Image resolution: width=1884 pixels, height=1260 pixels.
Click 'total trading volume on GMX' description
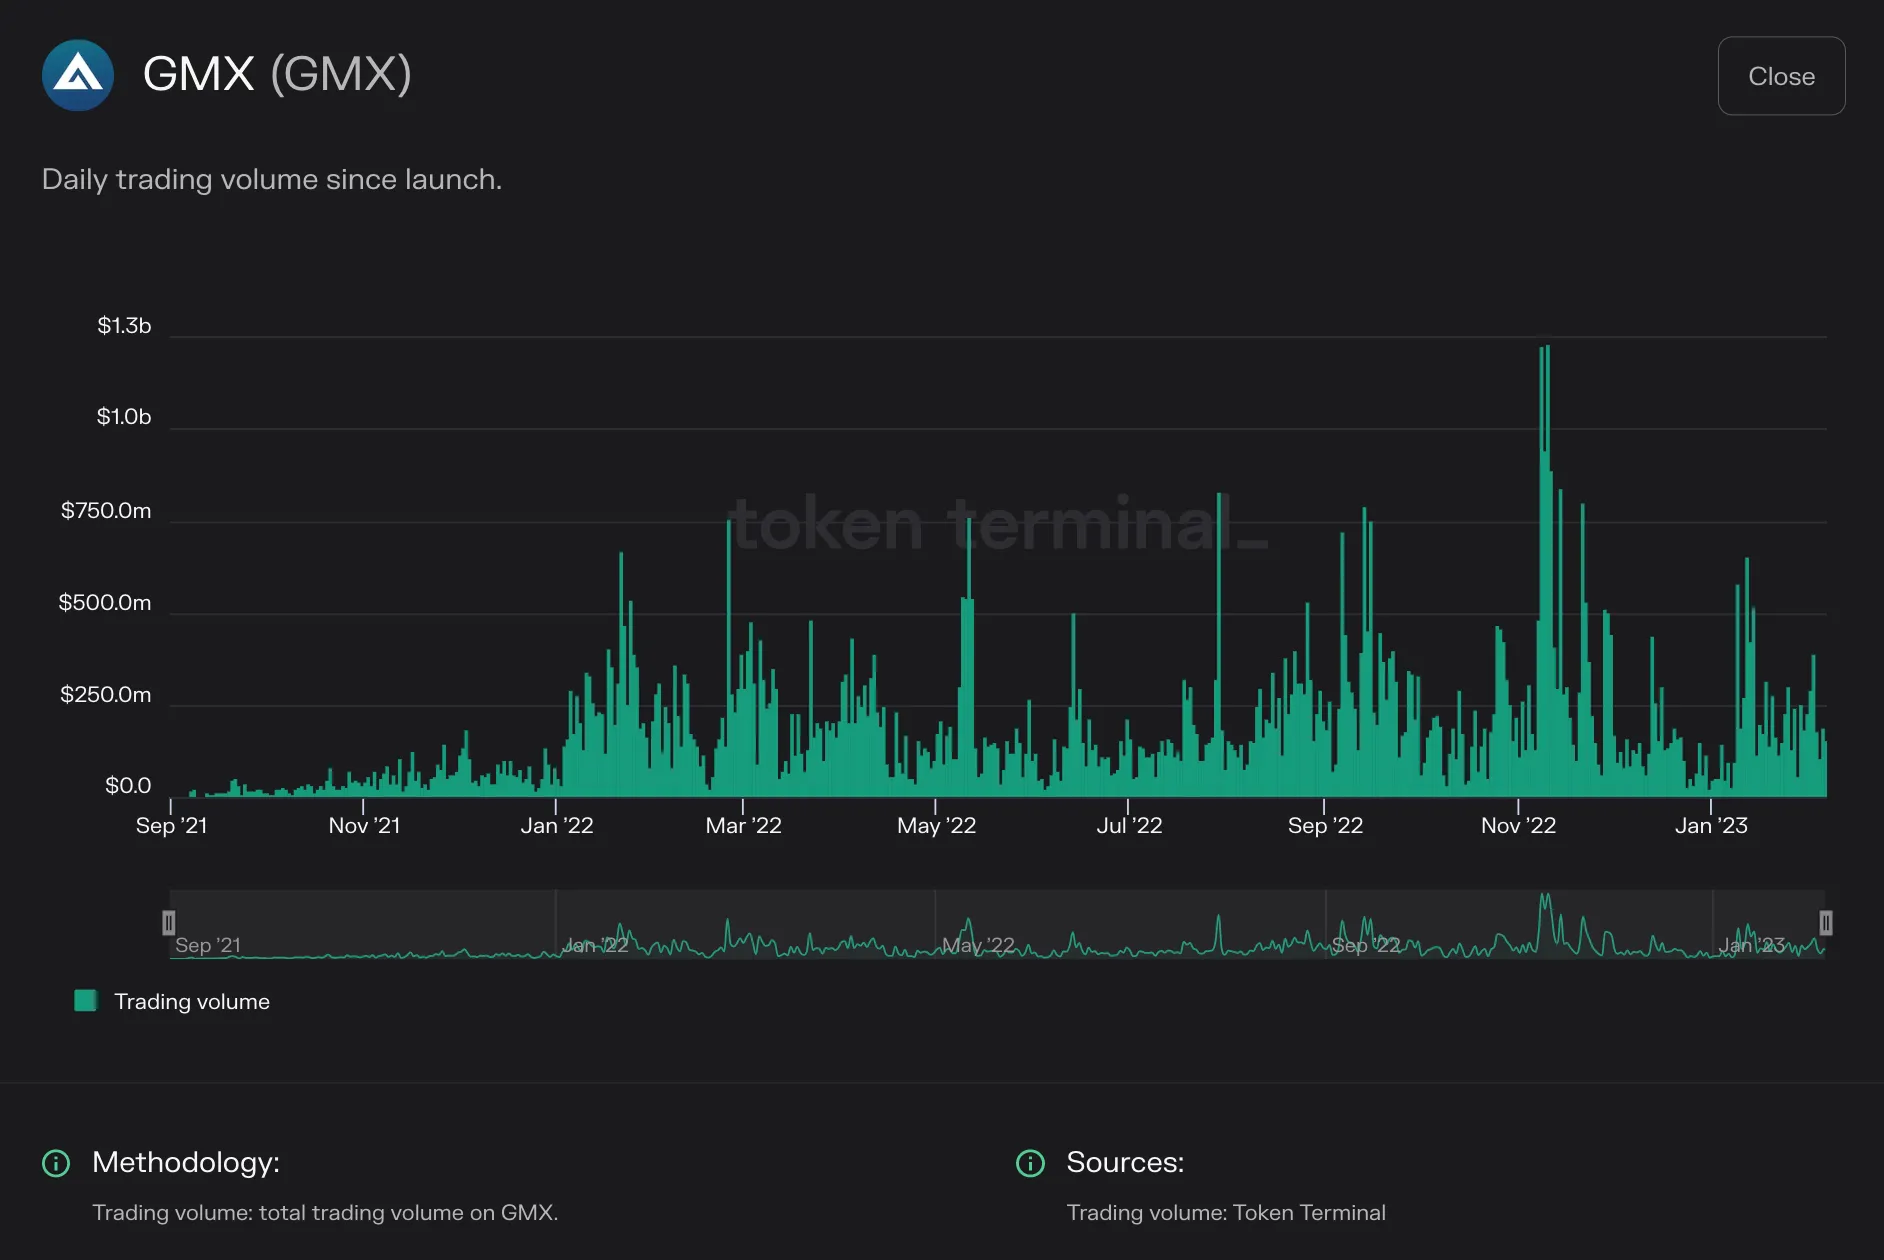click(x=407, y=1212)
